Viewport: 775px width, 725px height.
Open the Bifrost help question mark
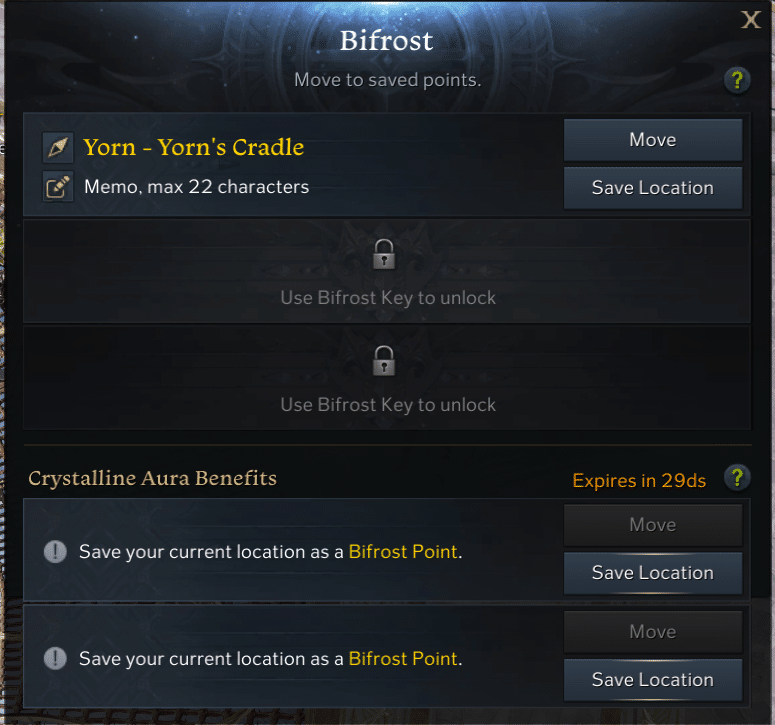[x=737, y=80]
